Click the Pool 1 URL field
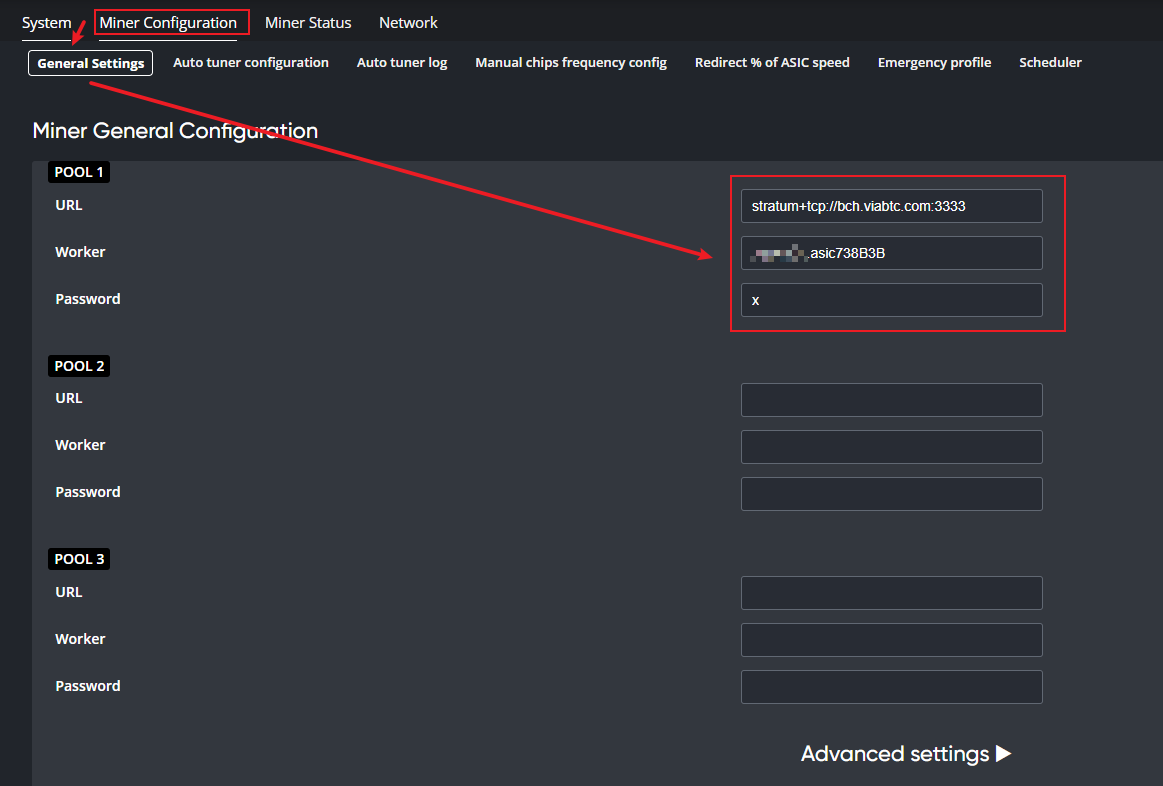 (x=891, y=206)
